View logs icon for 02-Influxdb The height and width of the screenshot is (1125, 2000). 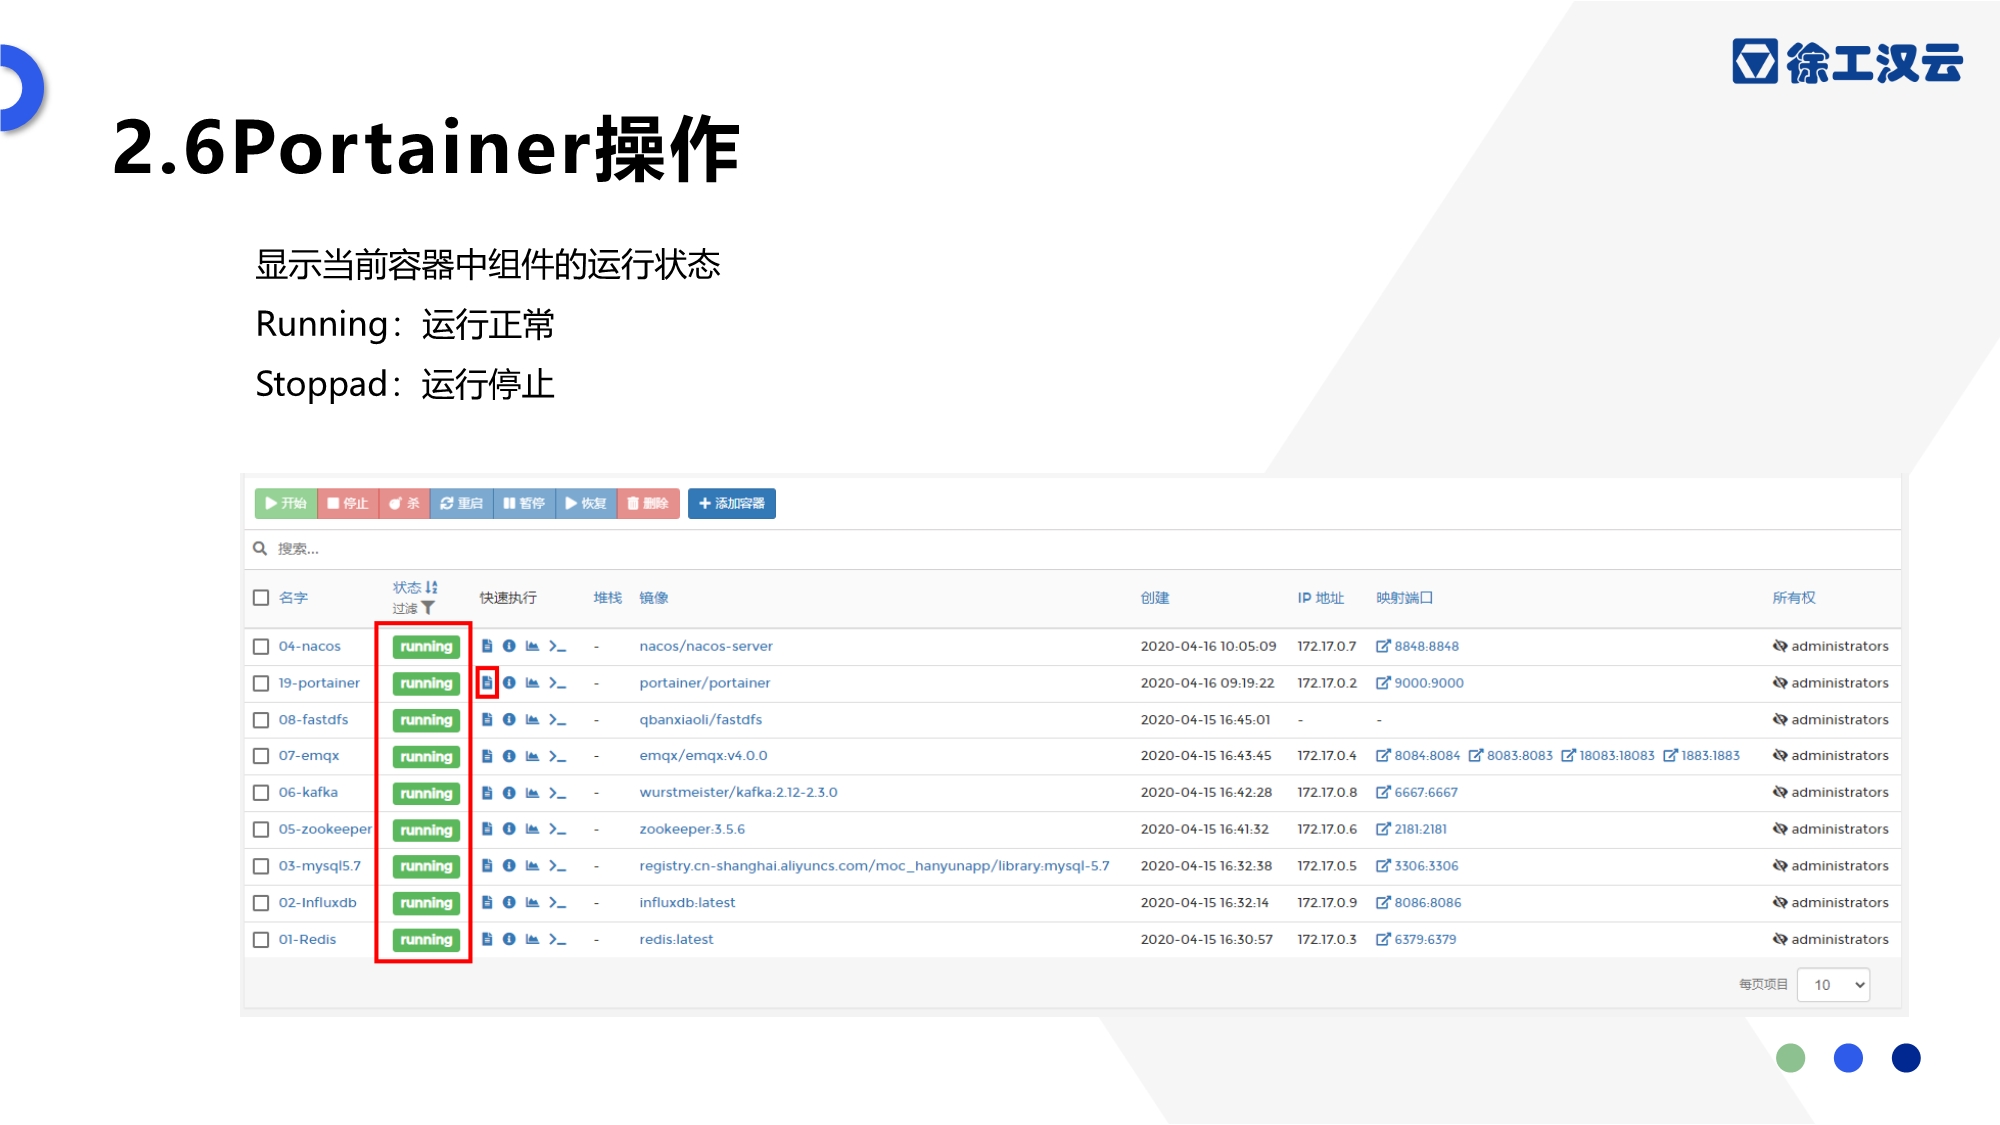487,902
